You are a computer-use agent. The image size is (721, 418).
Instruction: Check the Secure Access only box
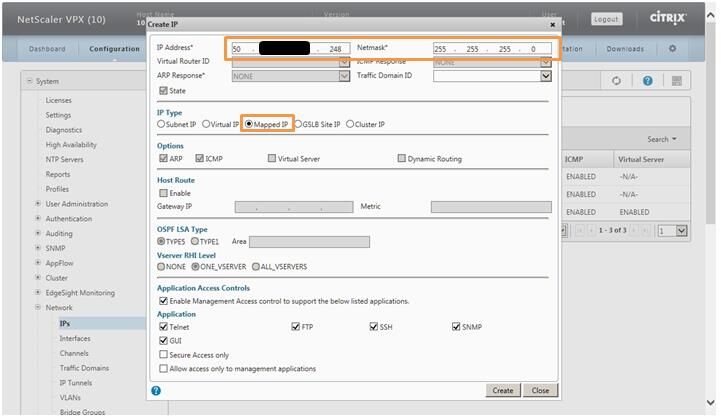pos(163,354)
